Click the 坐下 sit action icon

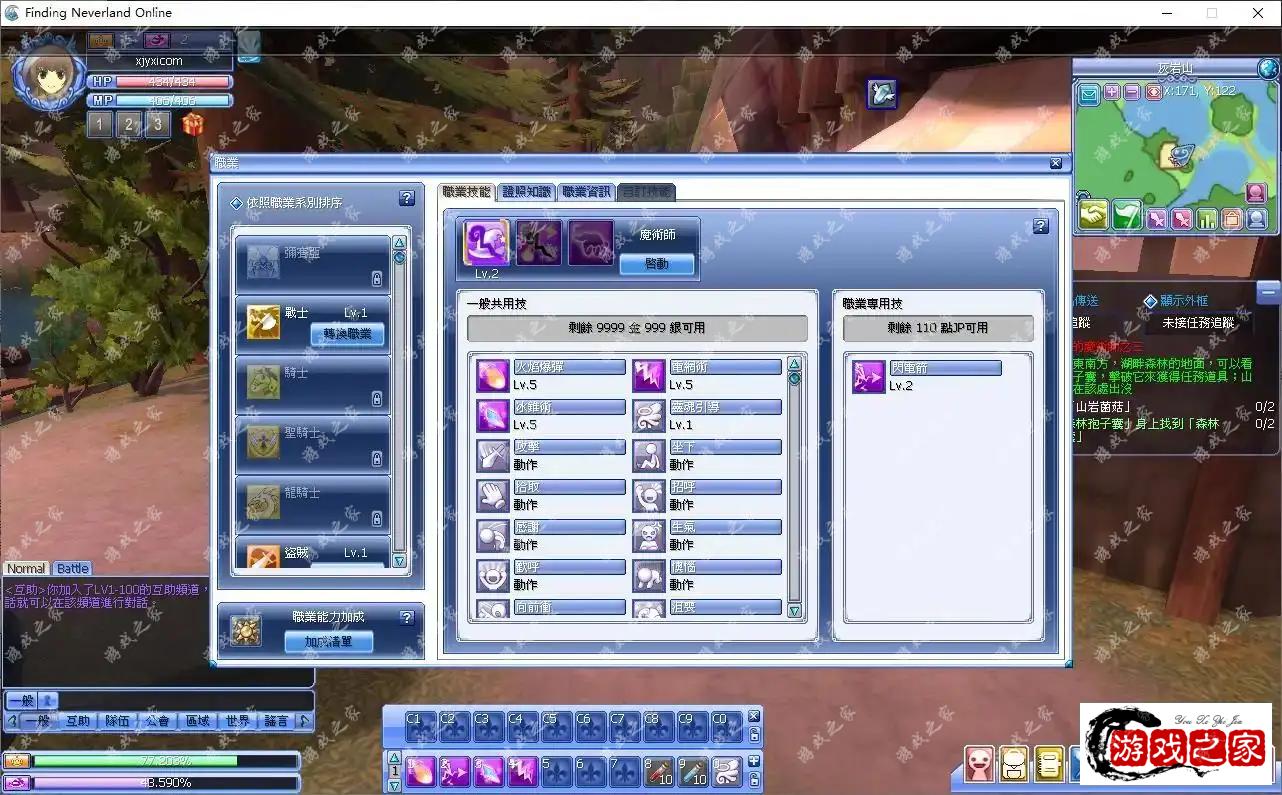click(x=649, y=456)
